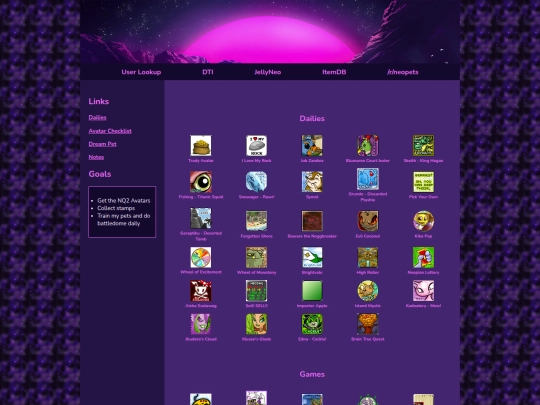Open the High Roller icon
540x405 pixels.
[x=368, y=257]
